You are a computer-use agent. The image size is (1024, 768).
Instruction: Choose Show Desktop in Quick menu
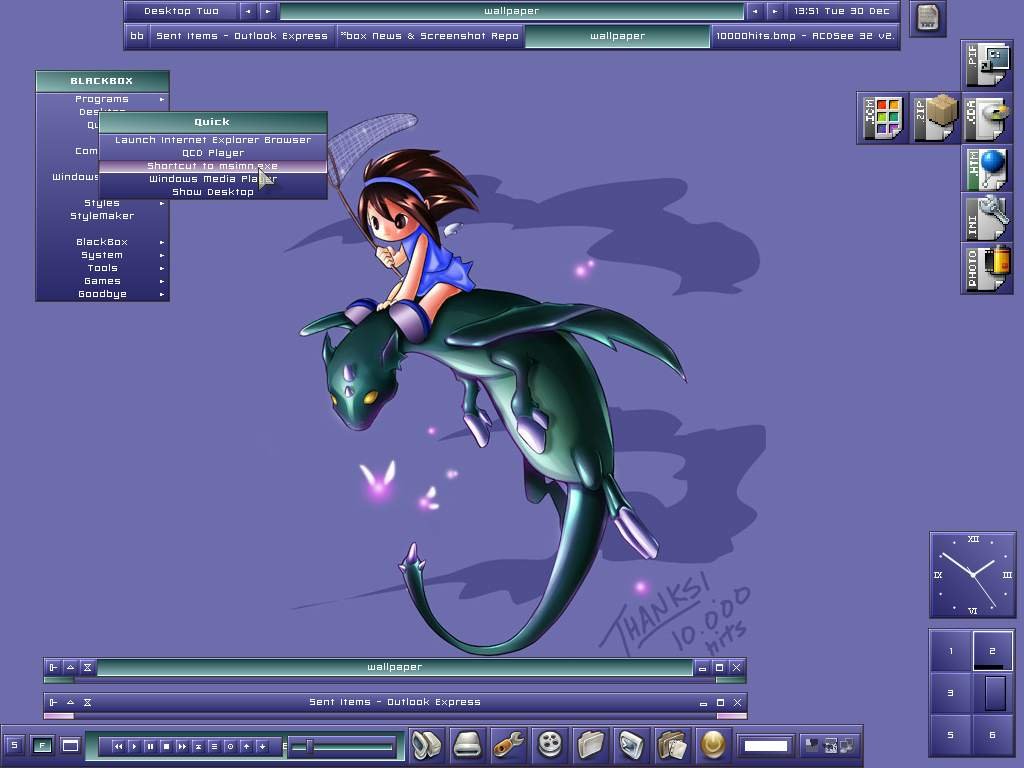[x=213, y=192]
